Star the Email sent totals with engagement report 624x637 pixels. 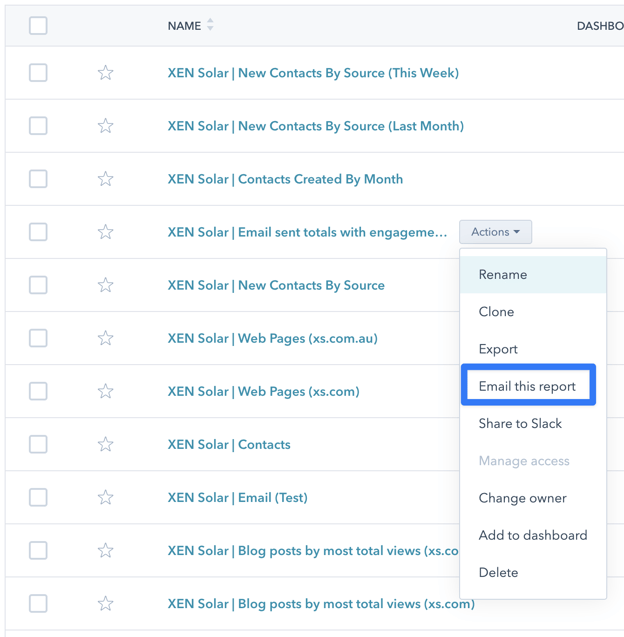click(105, 232)
